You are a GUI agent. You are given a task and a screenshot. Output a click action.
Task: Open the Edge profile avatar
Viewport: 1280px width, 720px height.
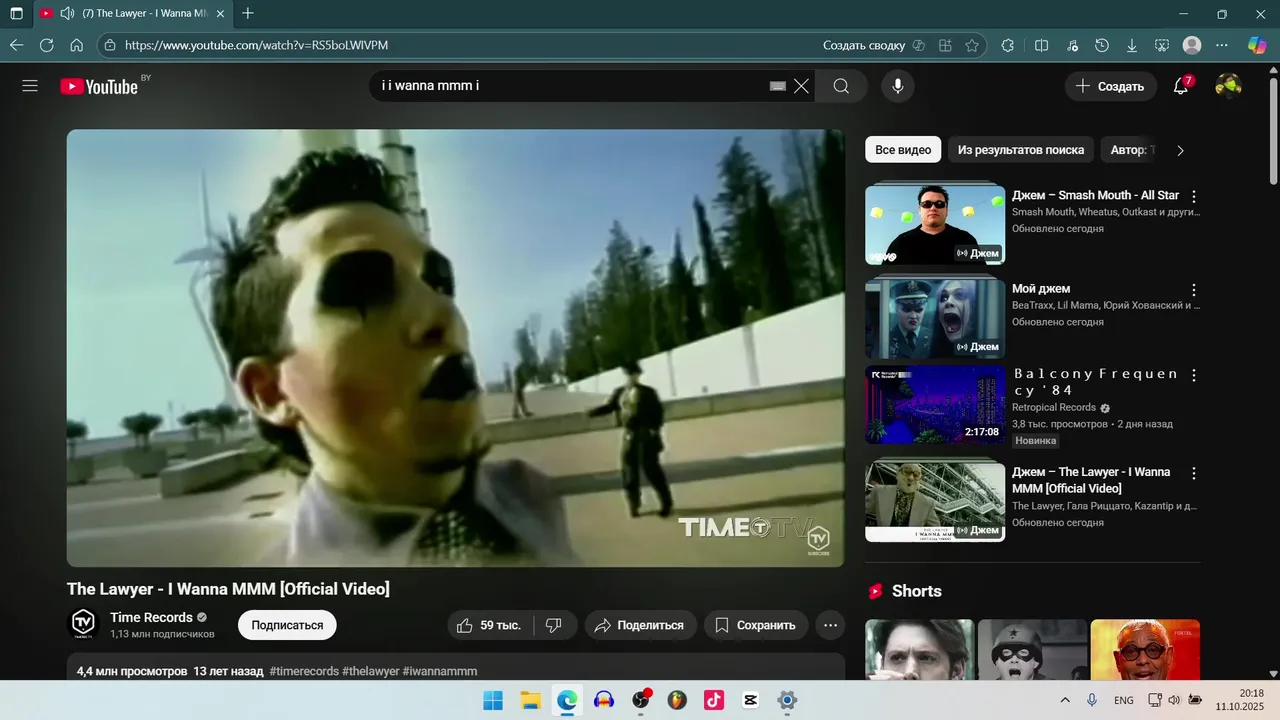click(x=1192, y=45)
